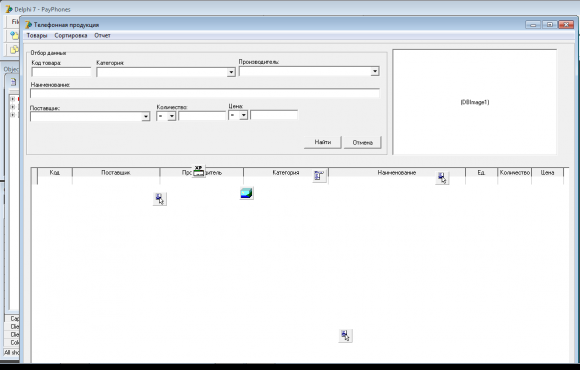Expand the first node in the object tree
Viewport: 580px width, 370px height.
click(13, 99)
